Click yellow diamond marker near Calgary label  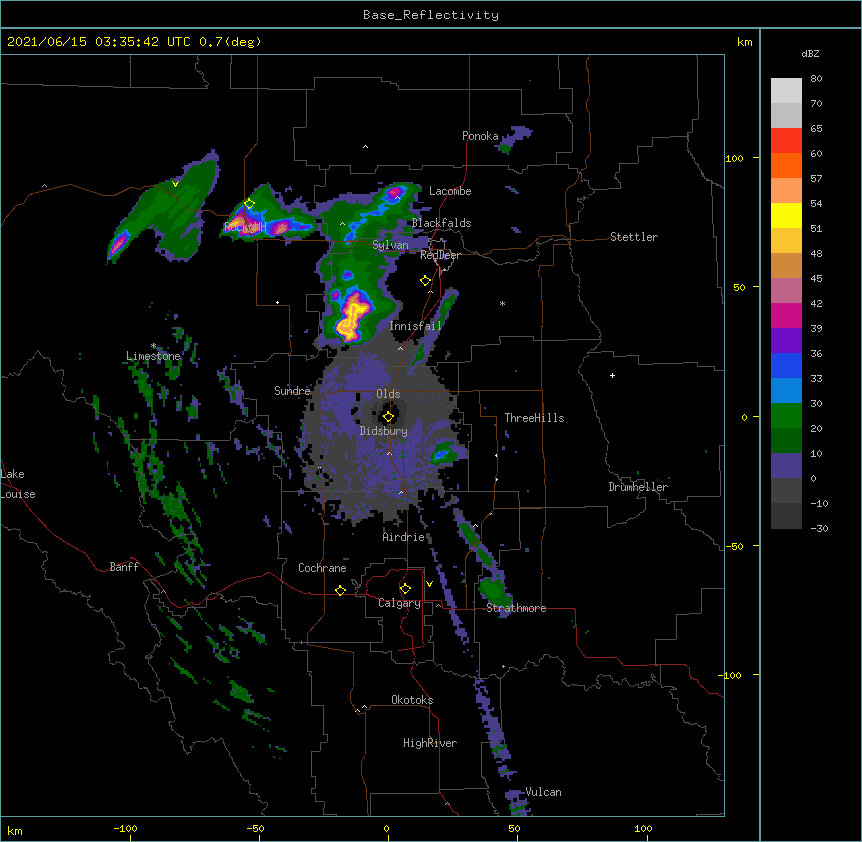pyautogui.click(x=405, y=589)
